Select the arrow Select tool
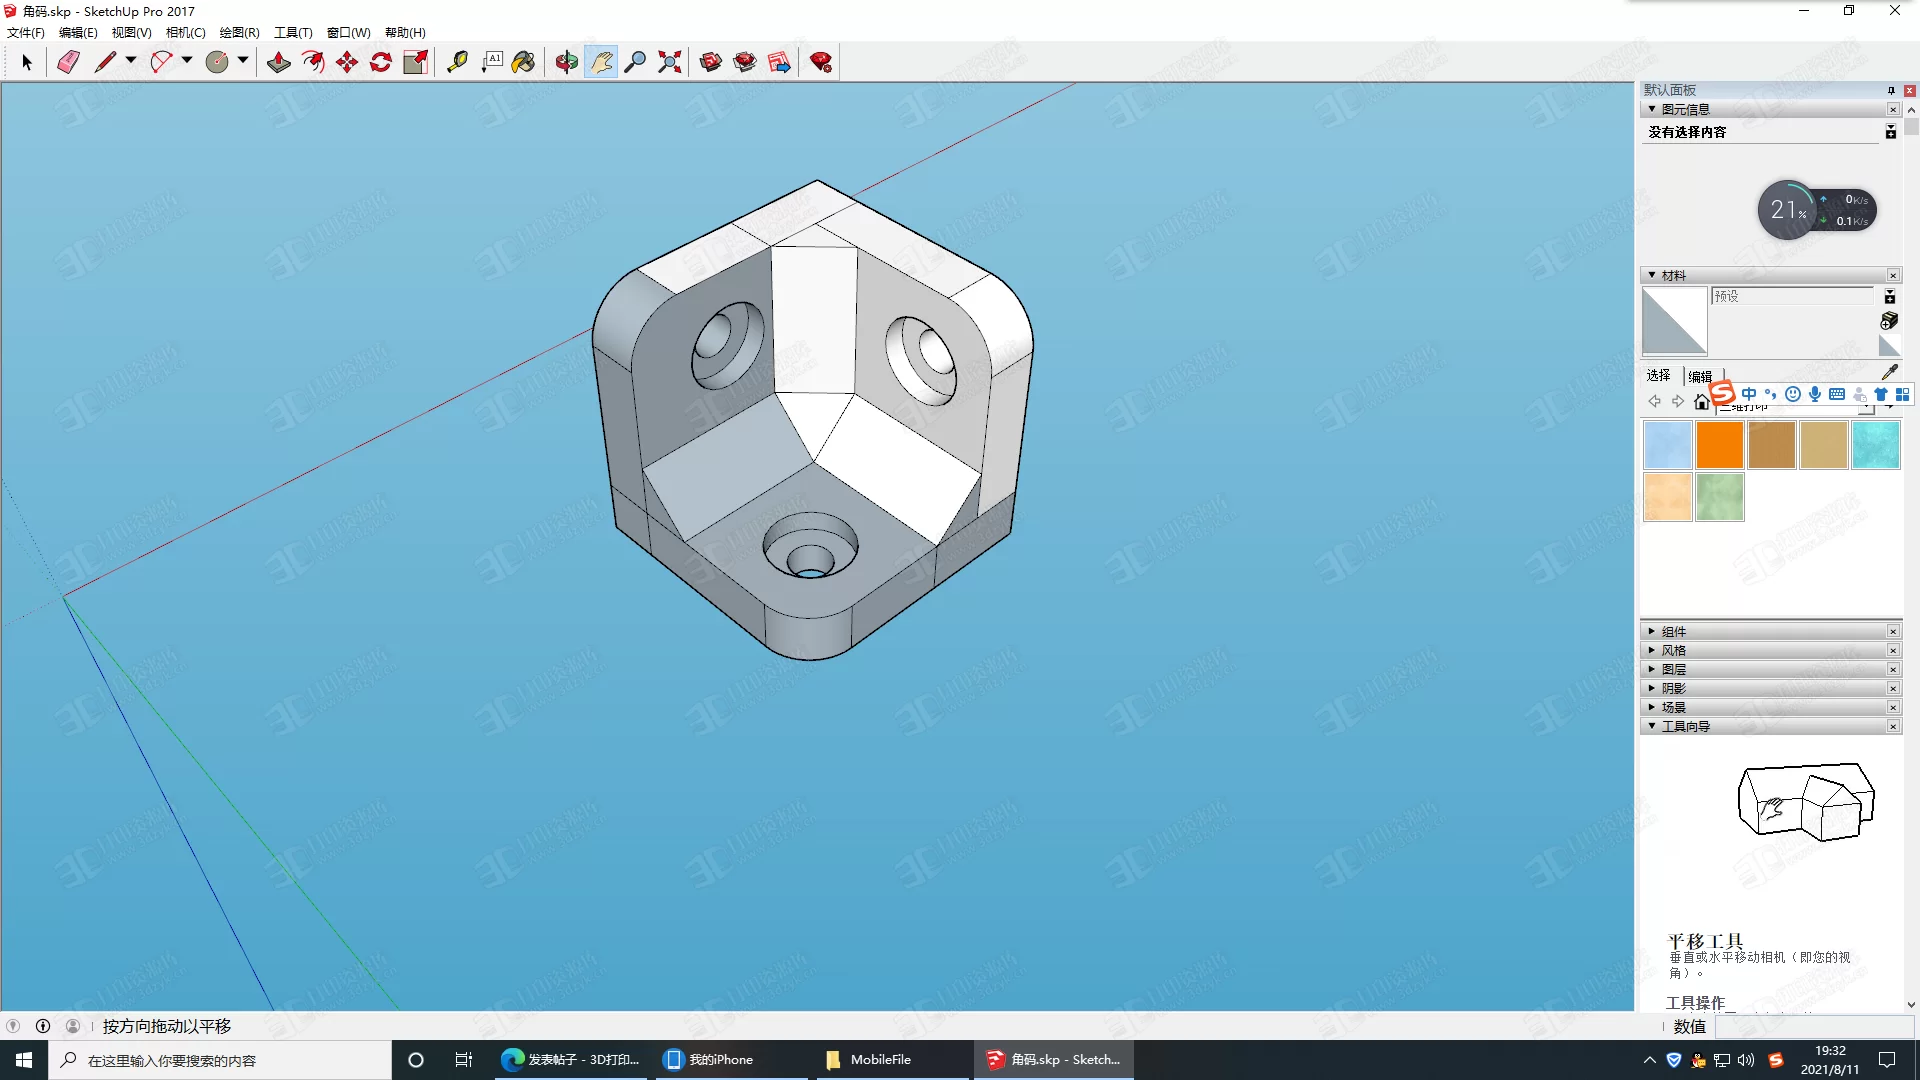 [x=27, y=62]
